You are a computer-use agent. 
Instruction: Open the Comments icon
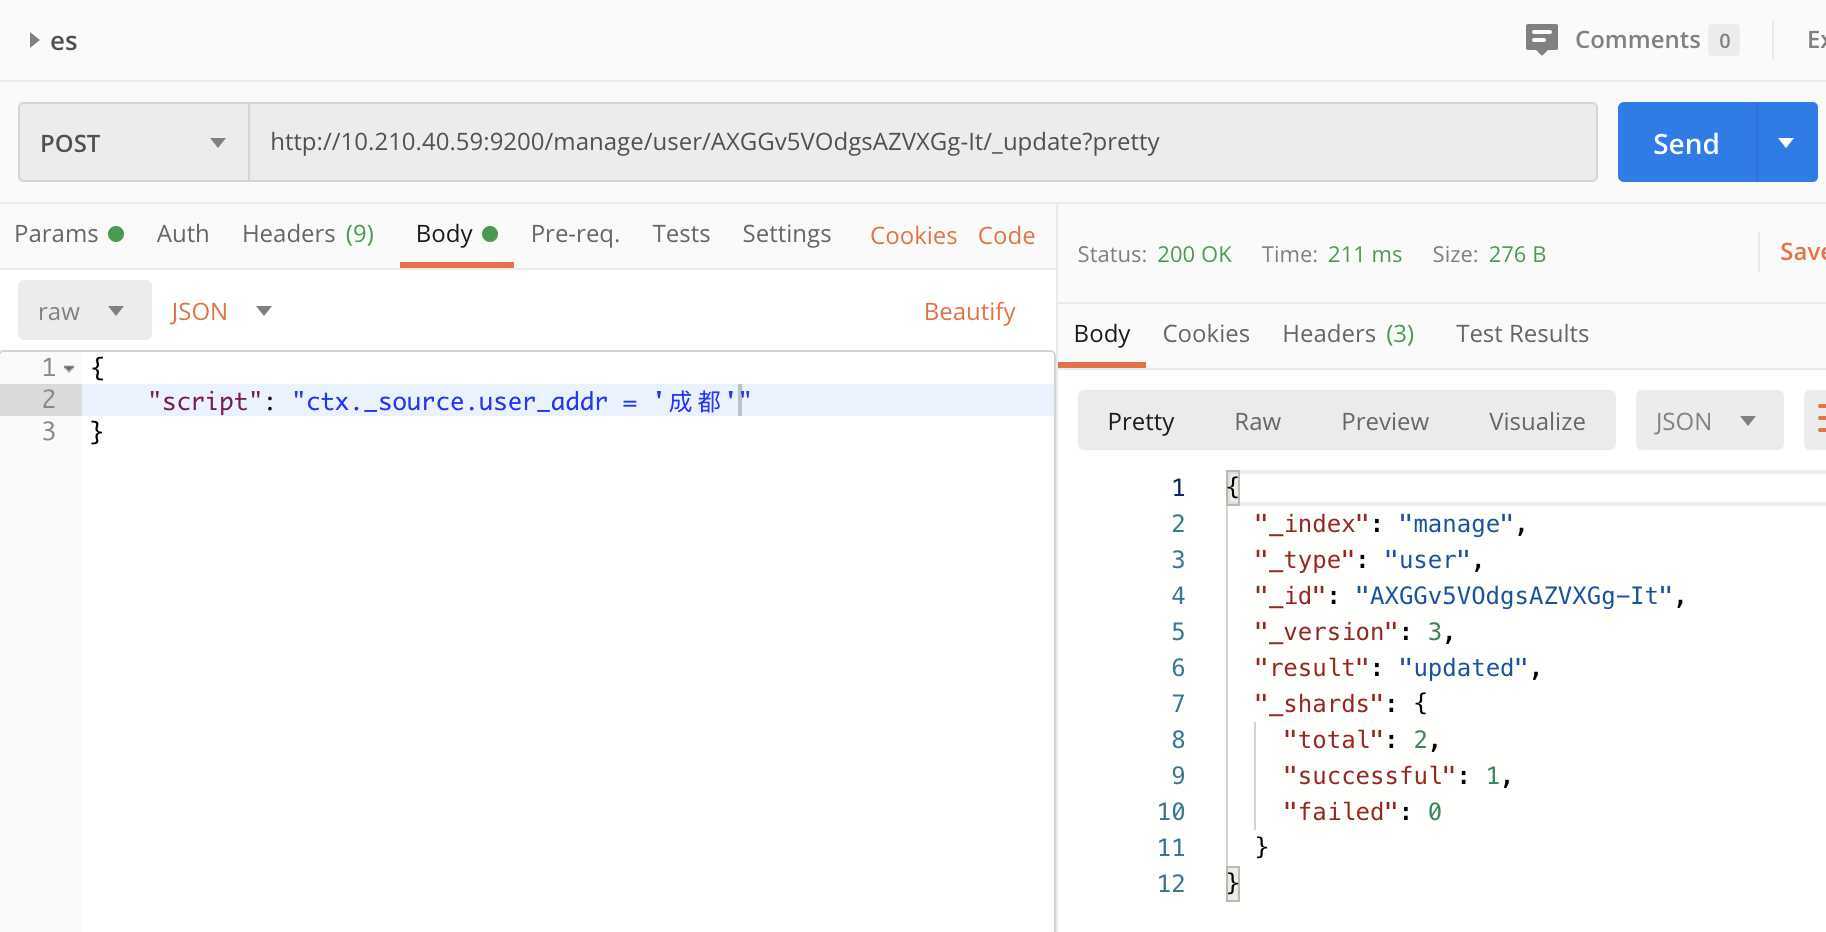pyautogui.click(x=1541, y=40)
